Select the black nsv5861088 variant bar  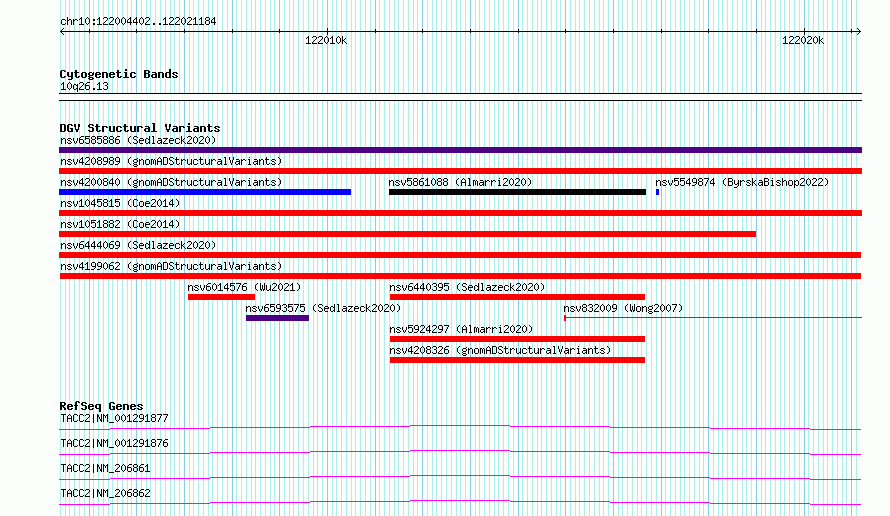tap(518, 192)
